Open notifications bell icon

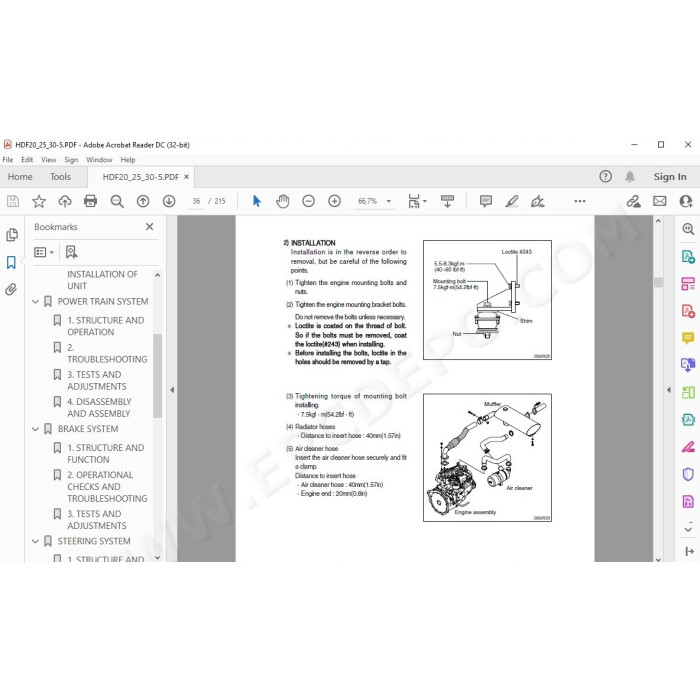coord(630,177)
